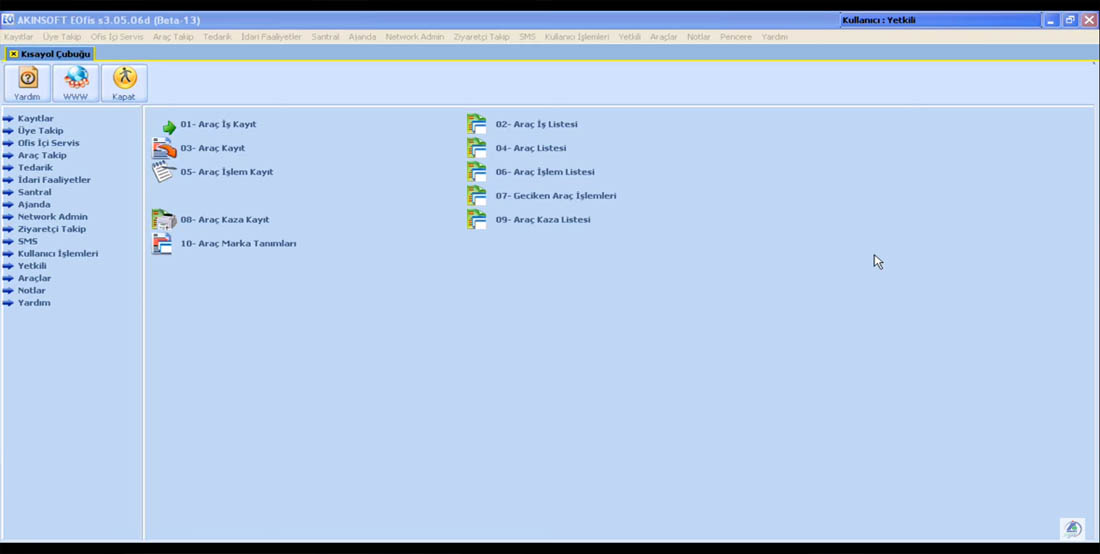Open the 03- Araç Kayıt icon
Screen dimensions: 1100x554
point(164,149)
